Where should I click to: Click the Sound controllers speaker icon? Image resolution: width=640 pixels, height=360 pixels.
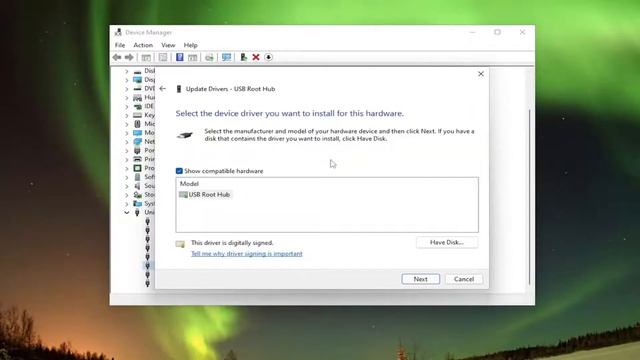138,186
